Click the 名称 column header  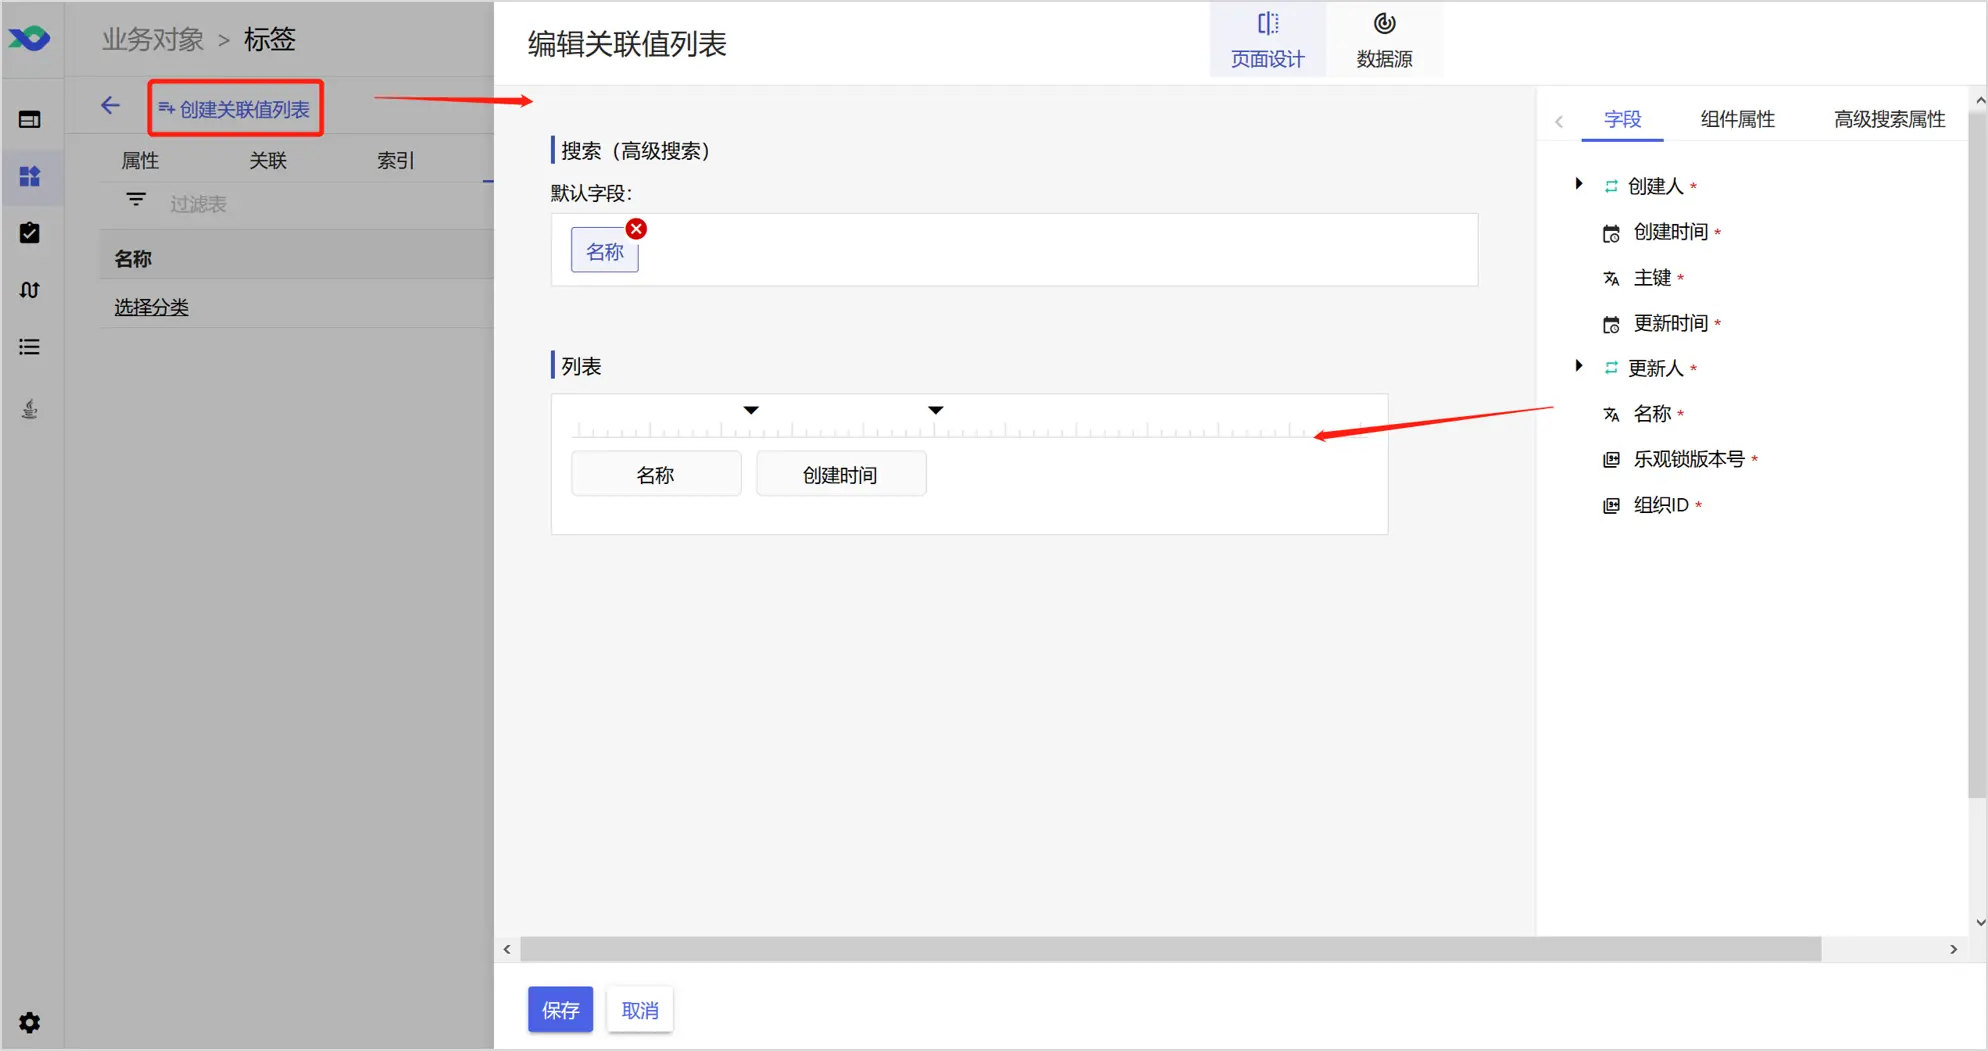point(133,259)
